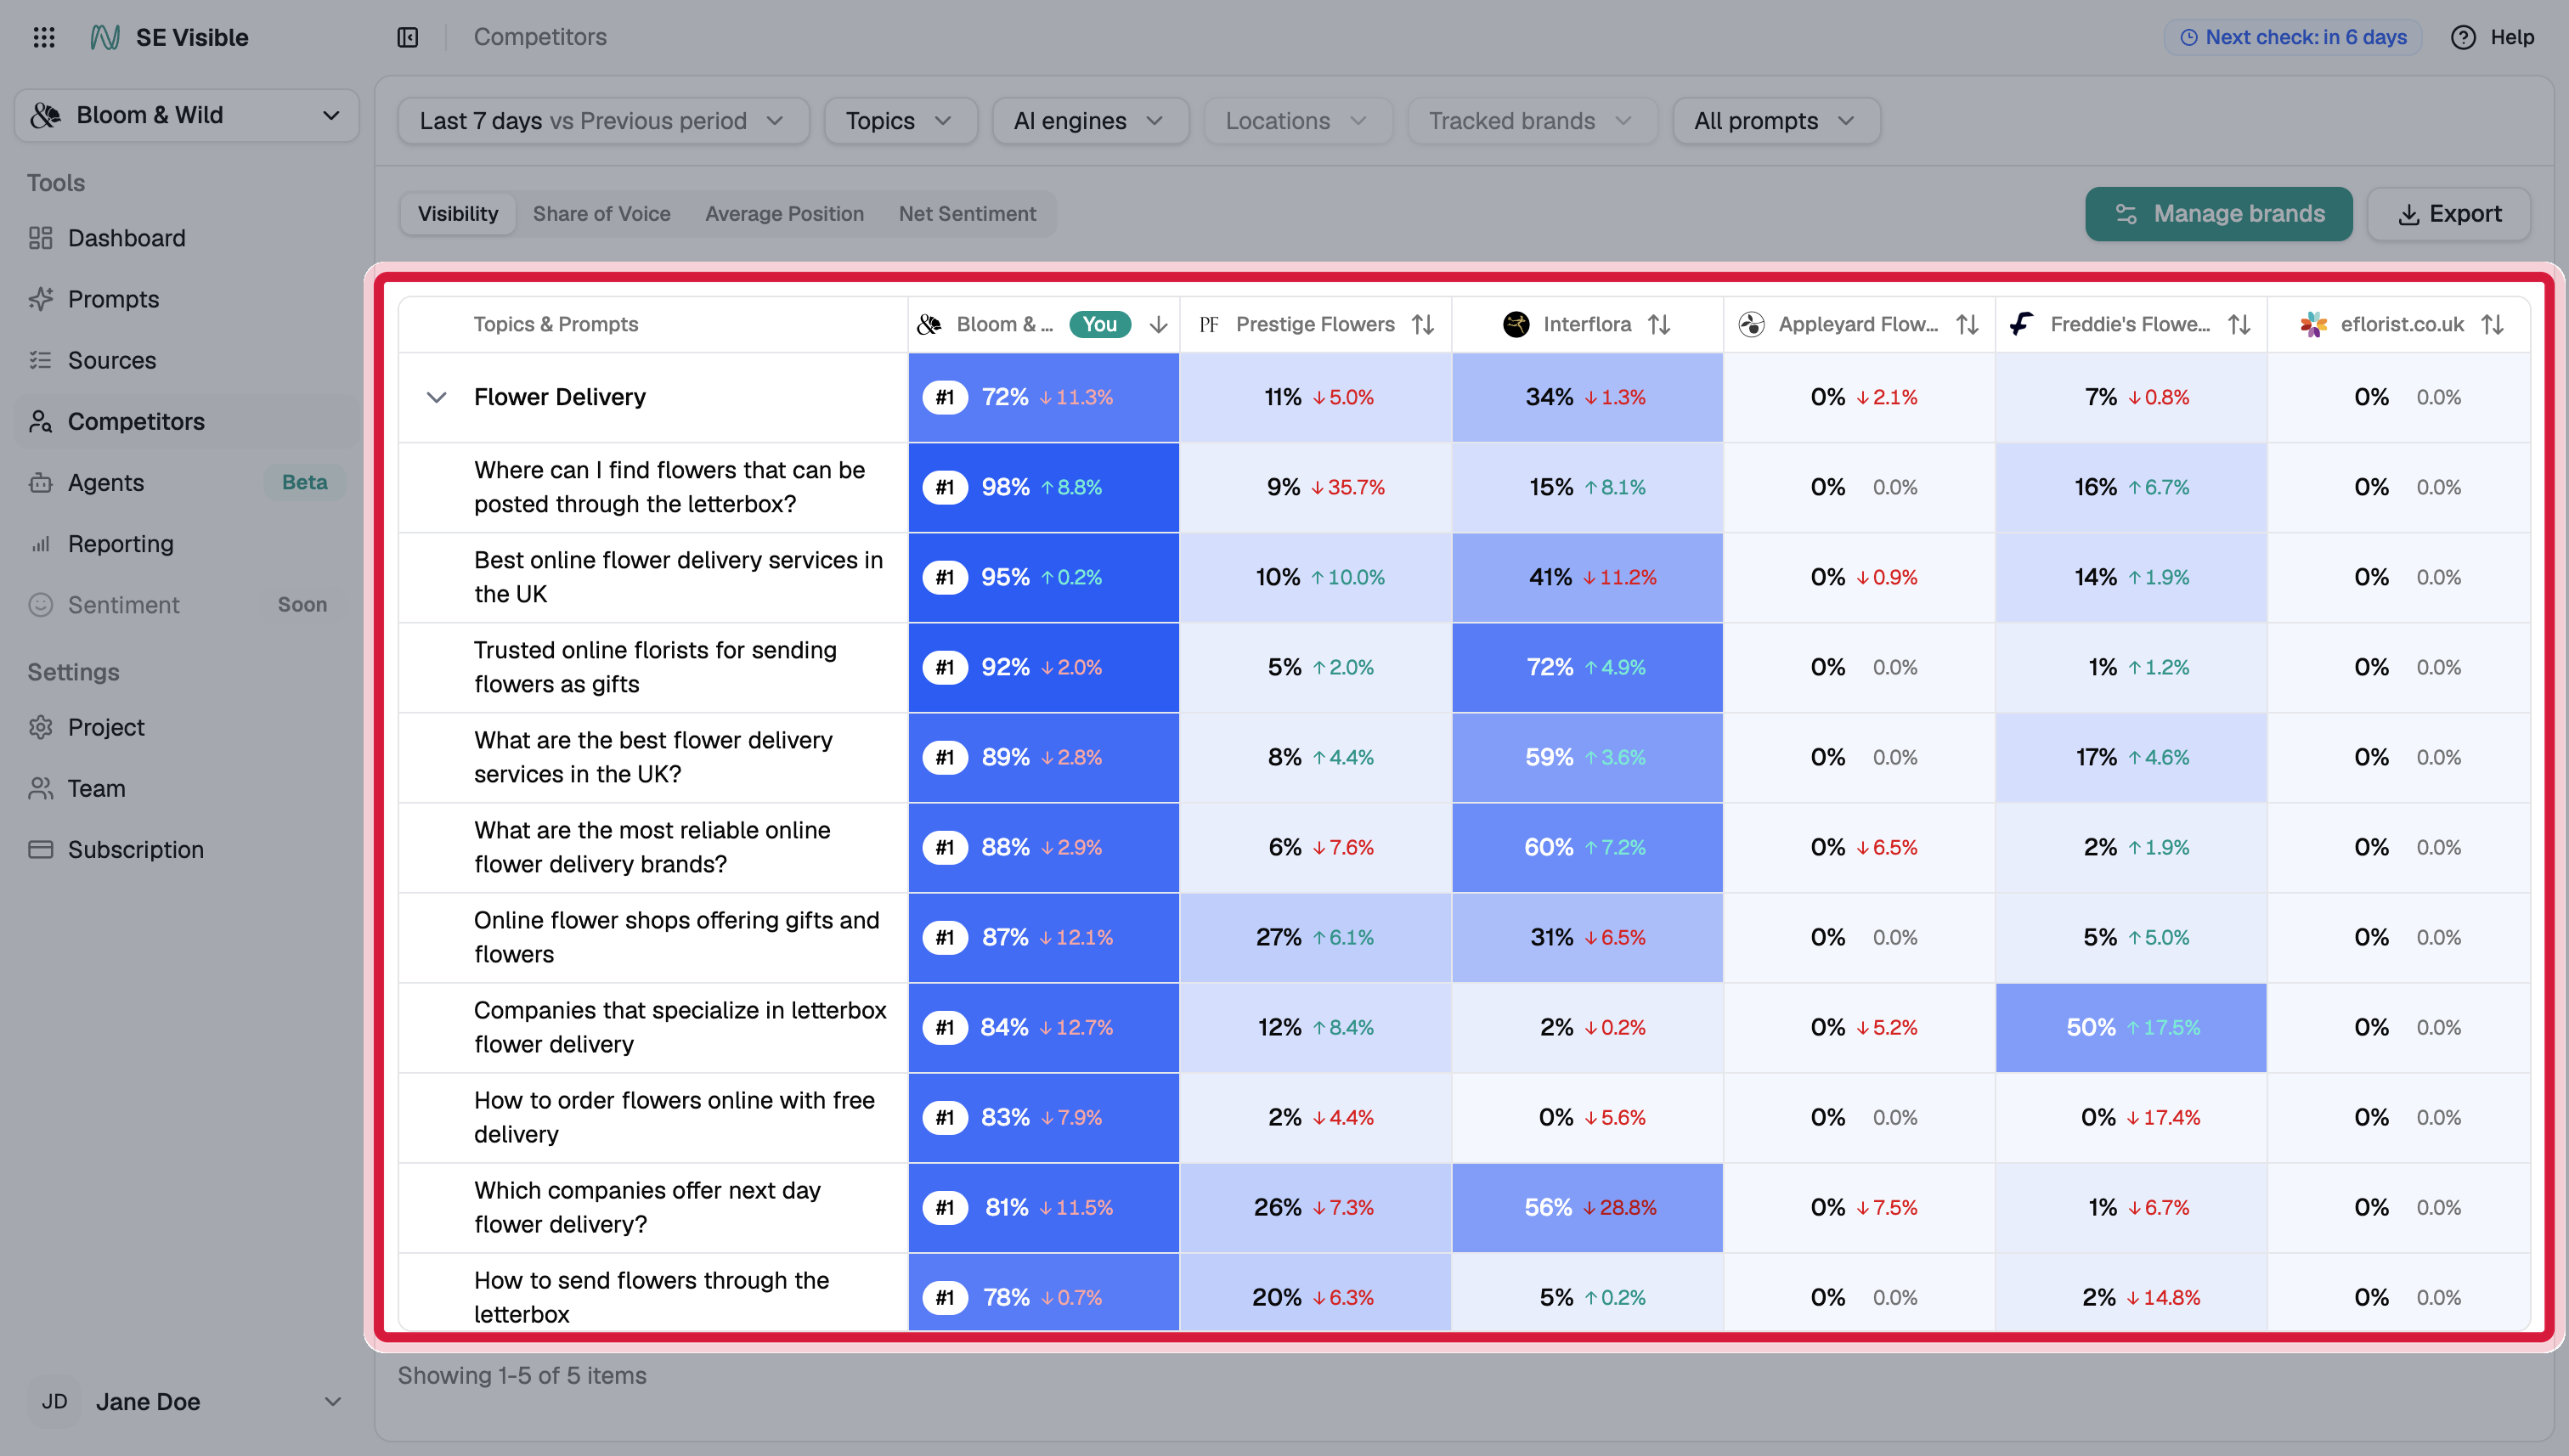Click the JD user avatar
This screenshot has height=1456, width=2569.
(54, 1401)
